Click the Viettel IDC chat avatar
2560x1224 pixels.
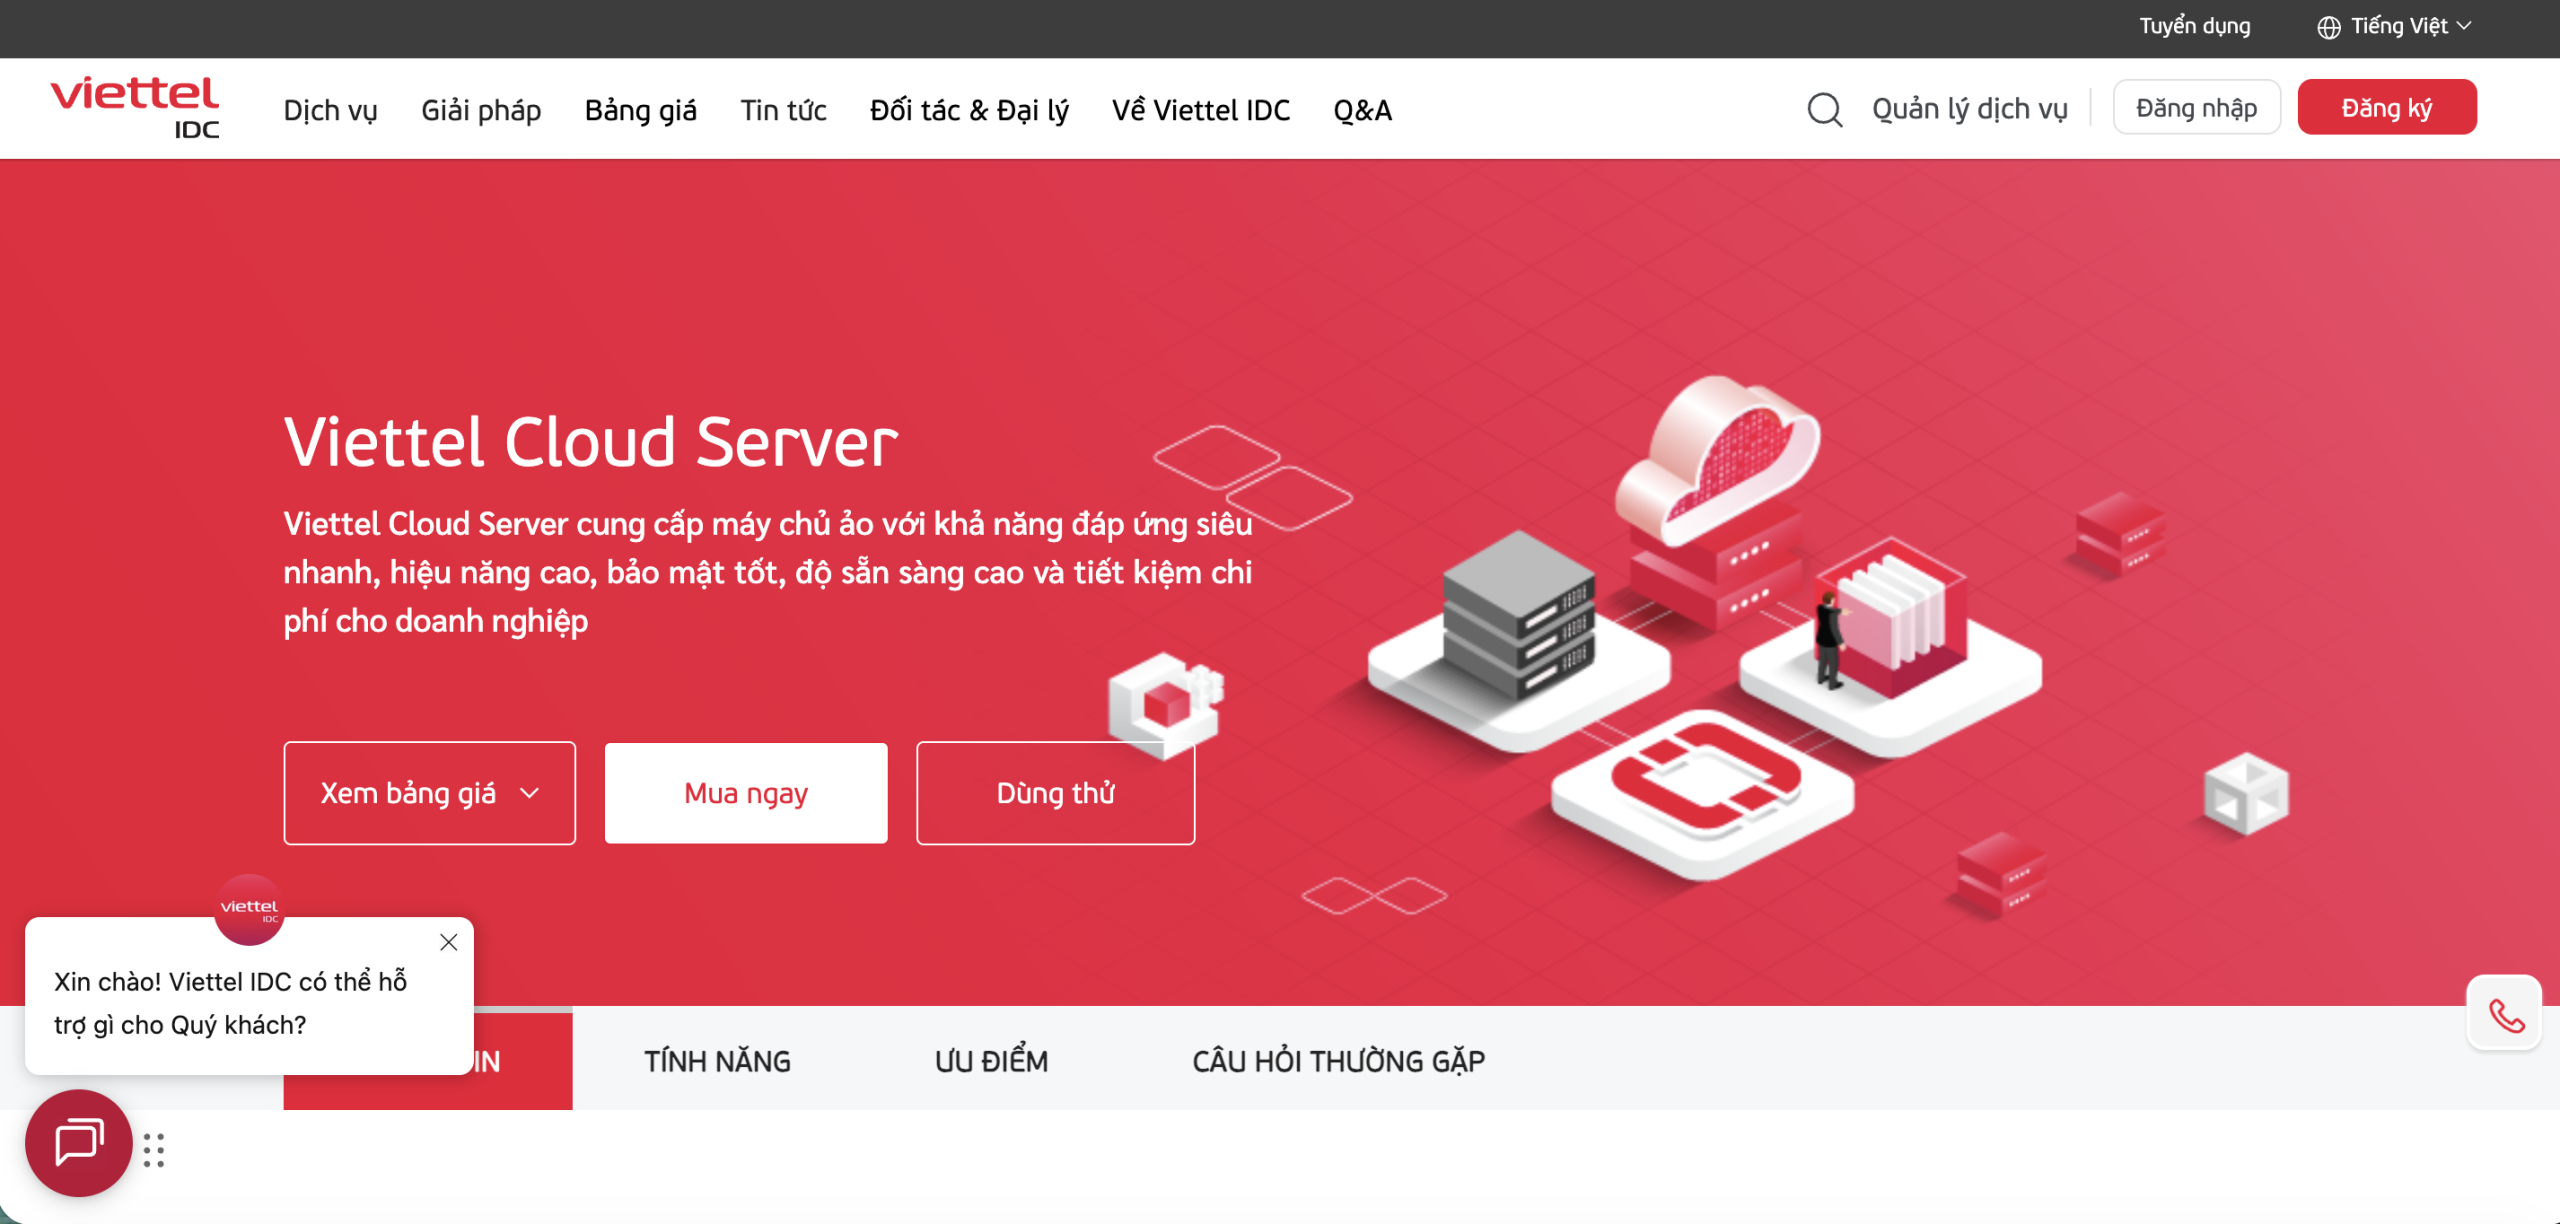pyautogui.click(x=248, y=909)
